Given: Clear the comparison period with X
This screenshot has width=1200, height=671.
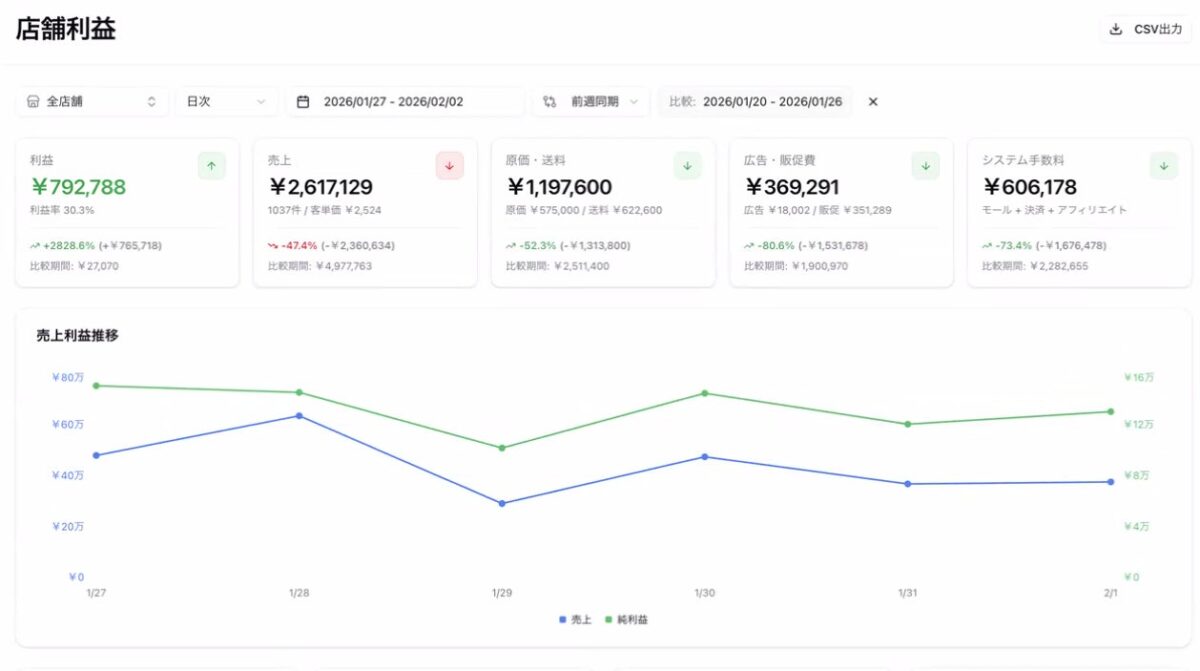Looking at the screenshot, I should click(x=873, y=102).
